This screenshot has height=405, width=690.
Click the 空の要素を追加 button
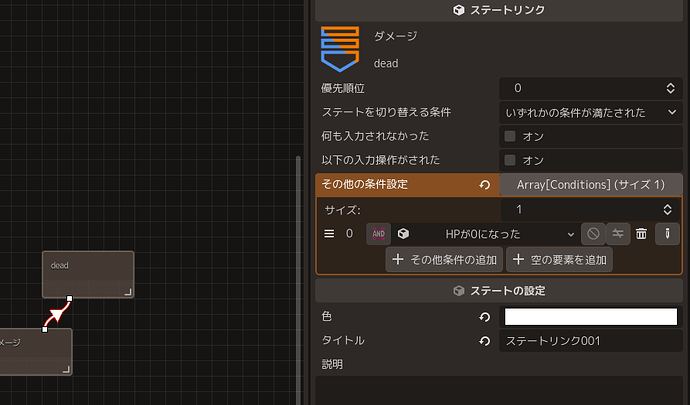tap(559, 260)
